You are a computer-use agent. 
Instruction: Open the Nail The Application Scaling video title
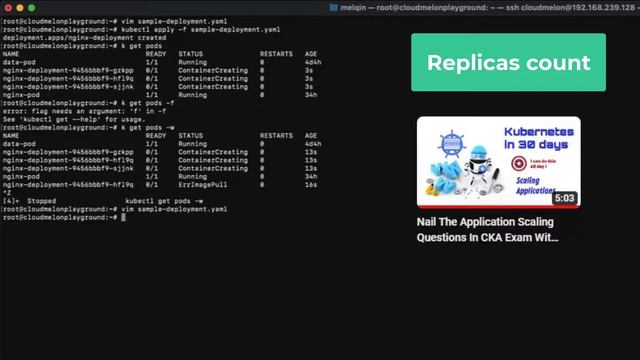(x=487, y=230)
